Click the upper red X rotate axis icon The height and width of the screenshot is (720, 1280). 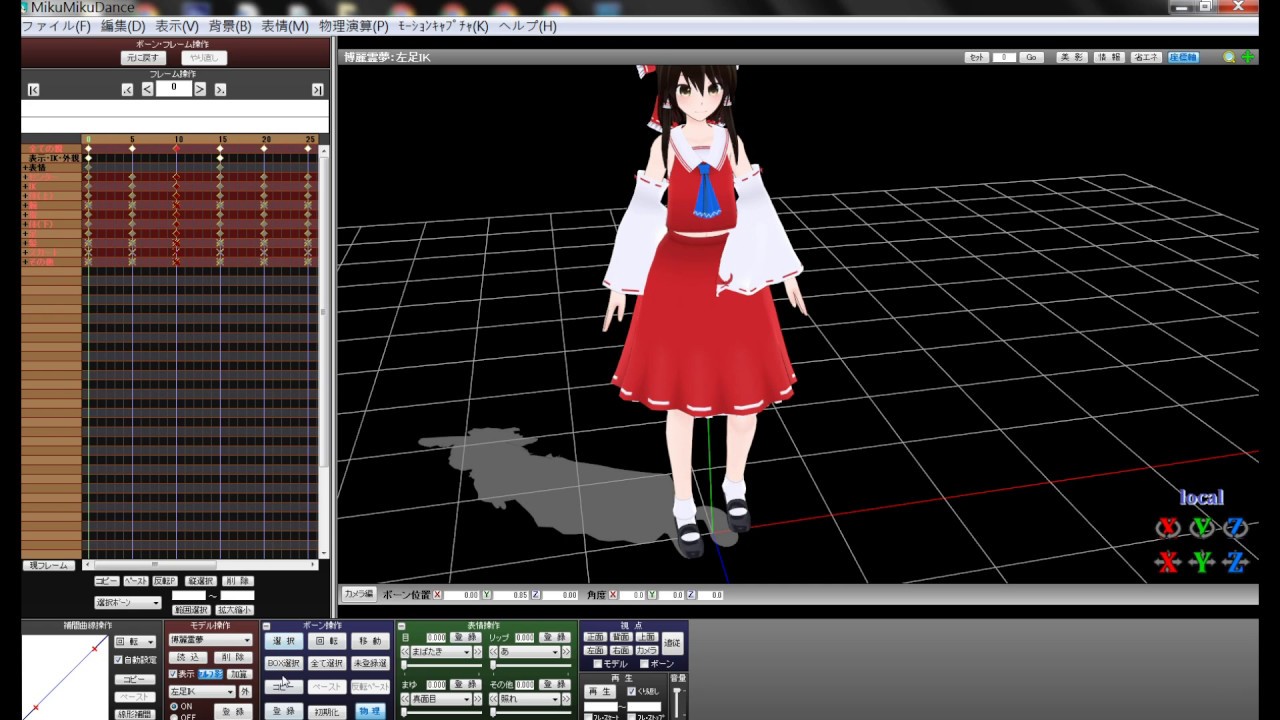(1167, 527)
